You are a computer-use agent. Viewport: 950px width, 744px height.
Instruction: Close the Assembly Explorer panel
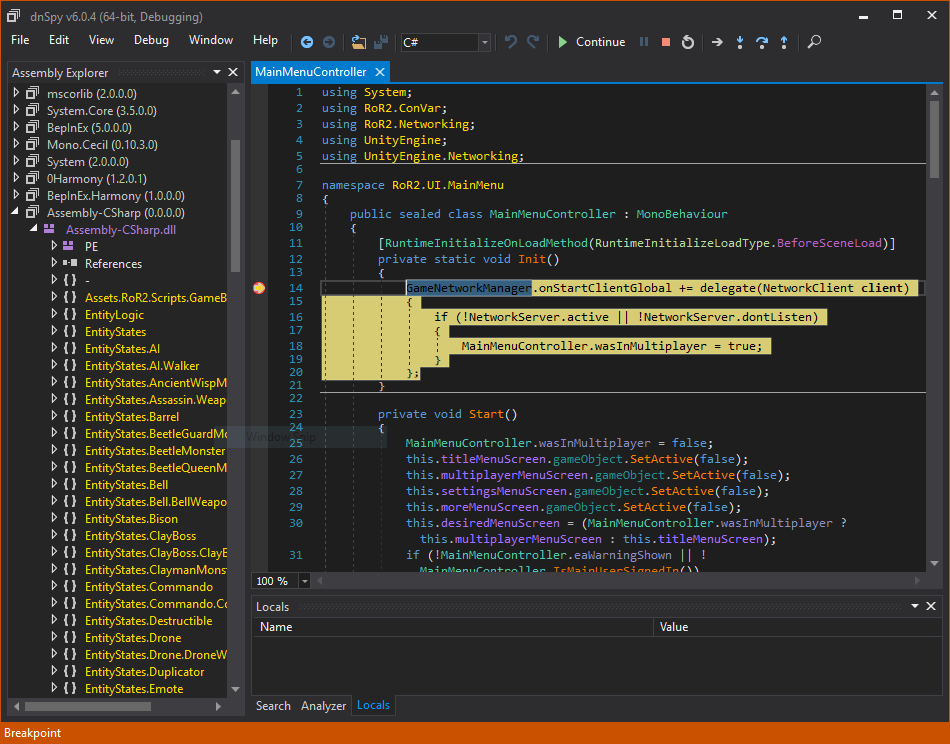pos(233,72)
